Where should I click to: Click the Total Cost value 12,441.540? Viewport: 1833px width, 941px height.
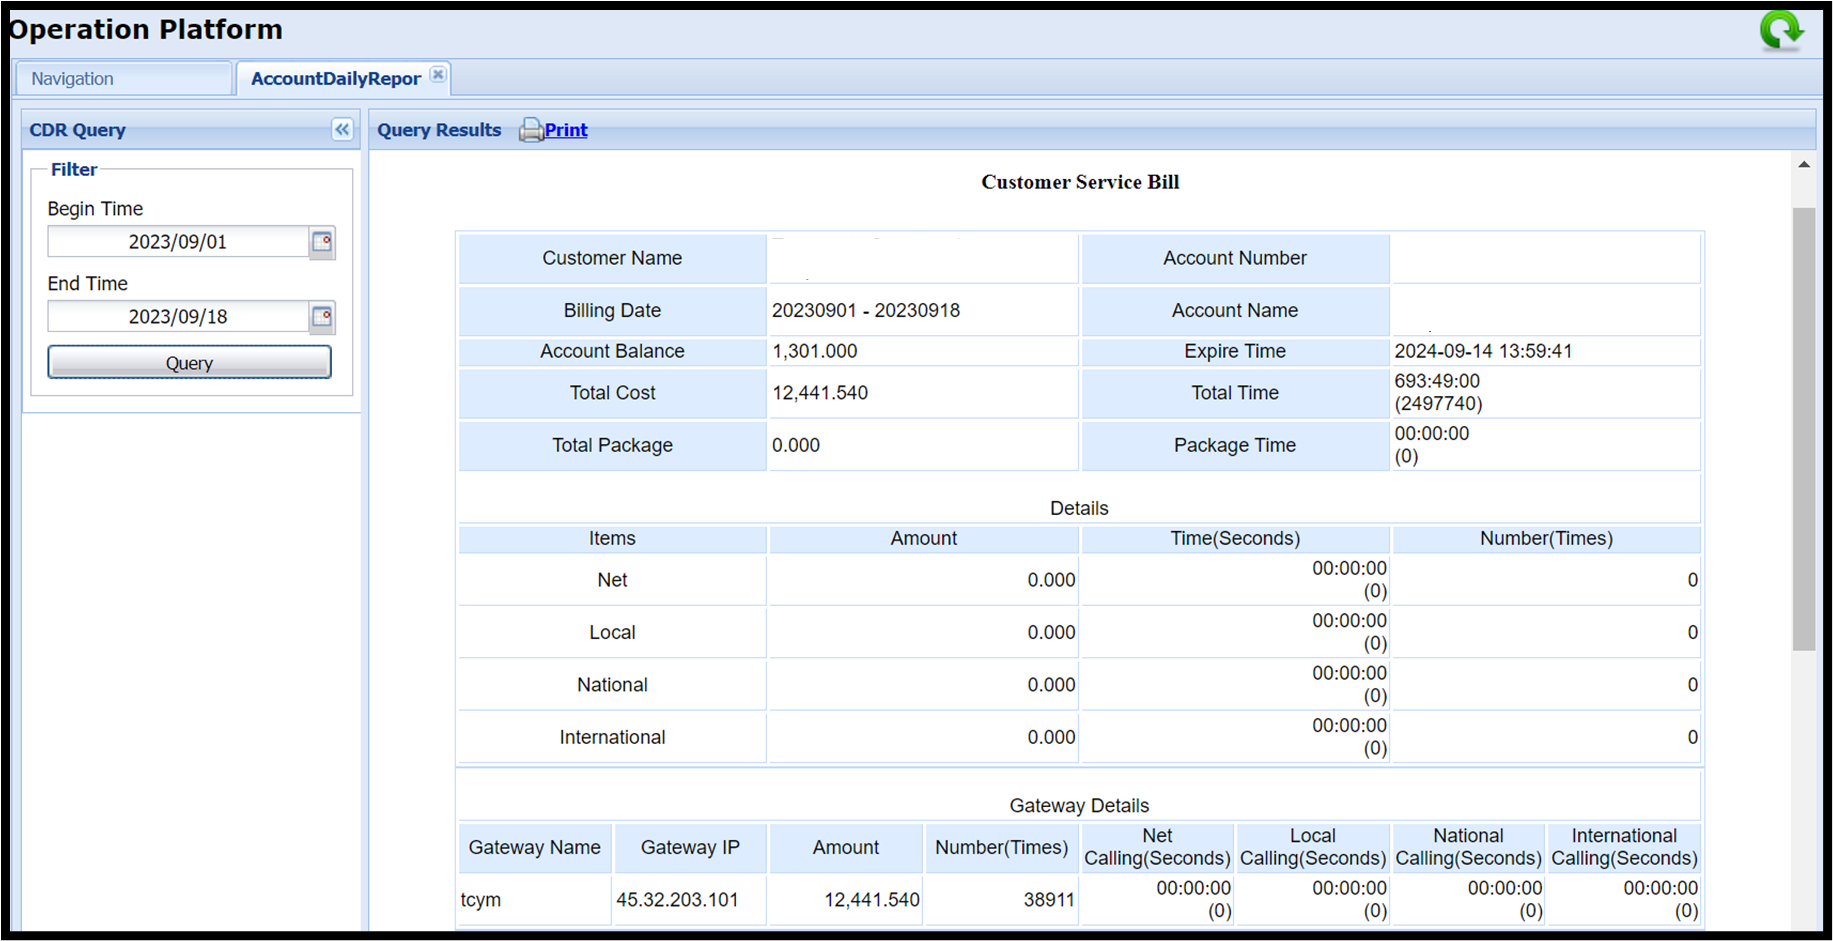click(x=820, y=393)
